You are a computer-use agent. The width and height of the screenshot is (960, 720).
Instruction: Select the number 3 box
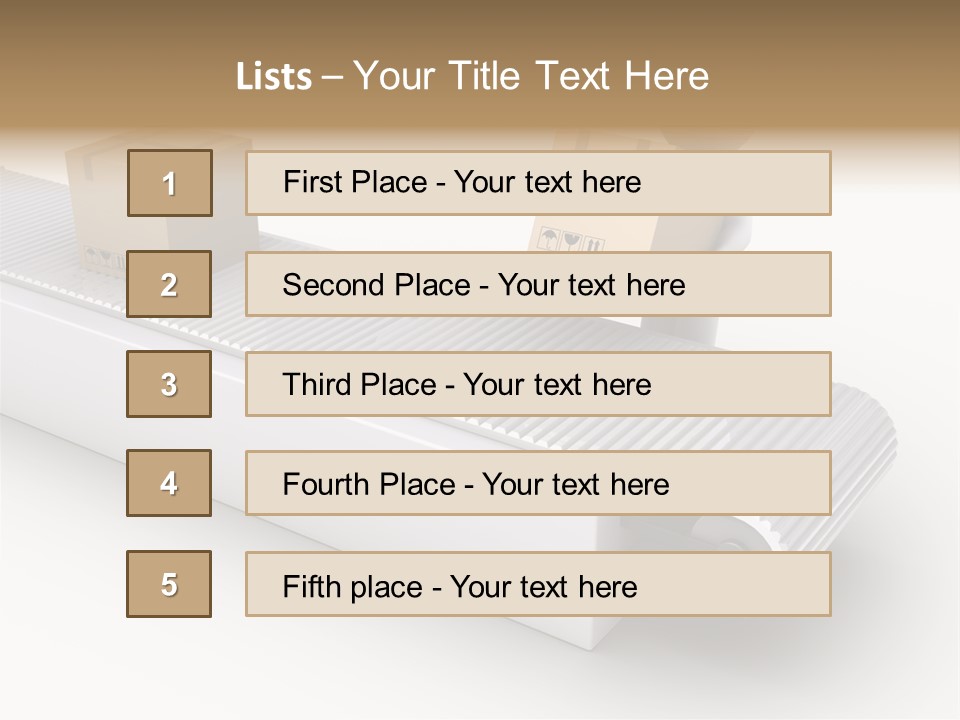[169, 384]
